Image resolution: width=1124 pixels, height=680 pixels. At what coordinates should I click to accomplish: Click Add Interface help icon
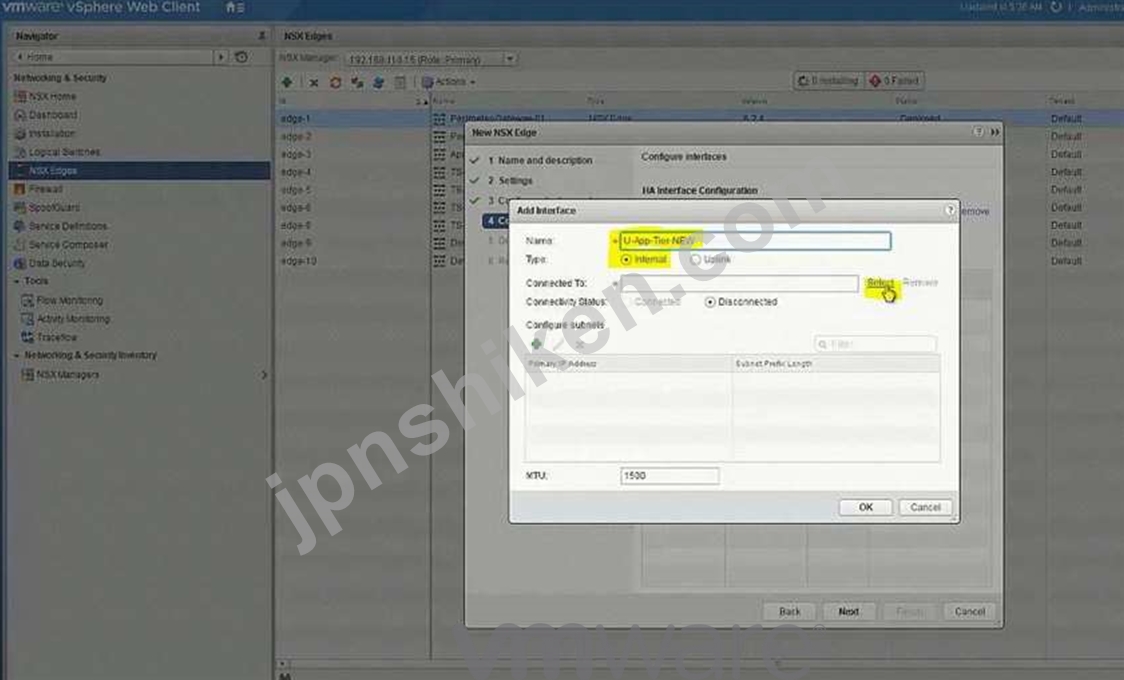coord(950,210)
